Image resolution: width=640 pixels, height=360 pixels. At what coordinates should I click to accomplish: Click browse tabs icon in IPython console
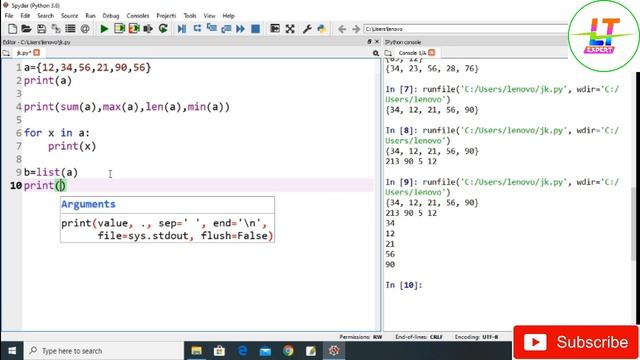pyautogui.click(x=388, y=53)
